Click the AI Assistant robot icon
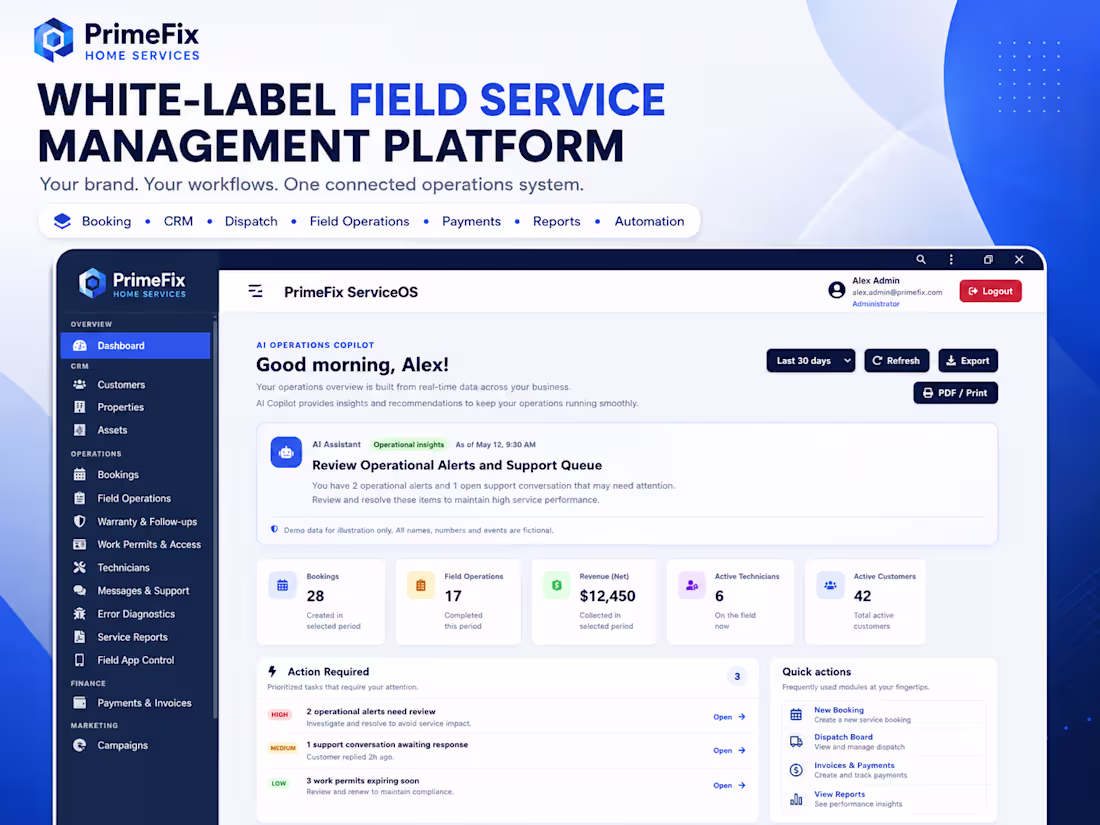Viewport: 1100px width, 825px height. point(286,452)
